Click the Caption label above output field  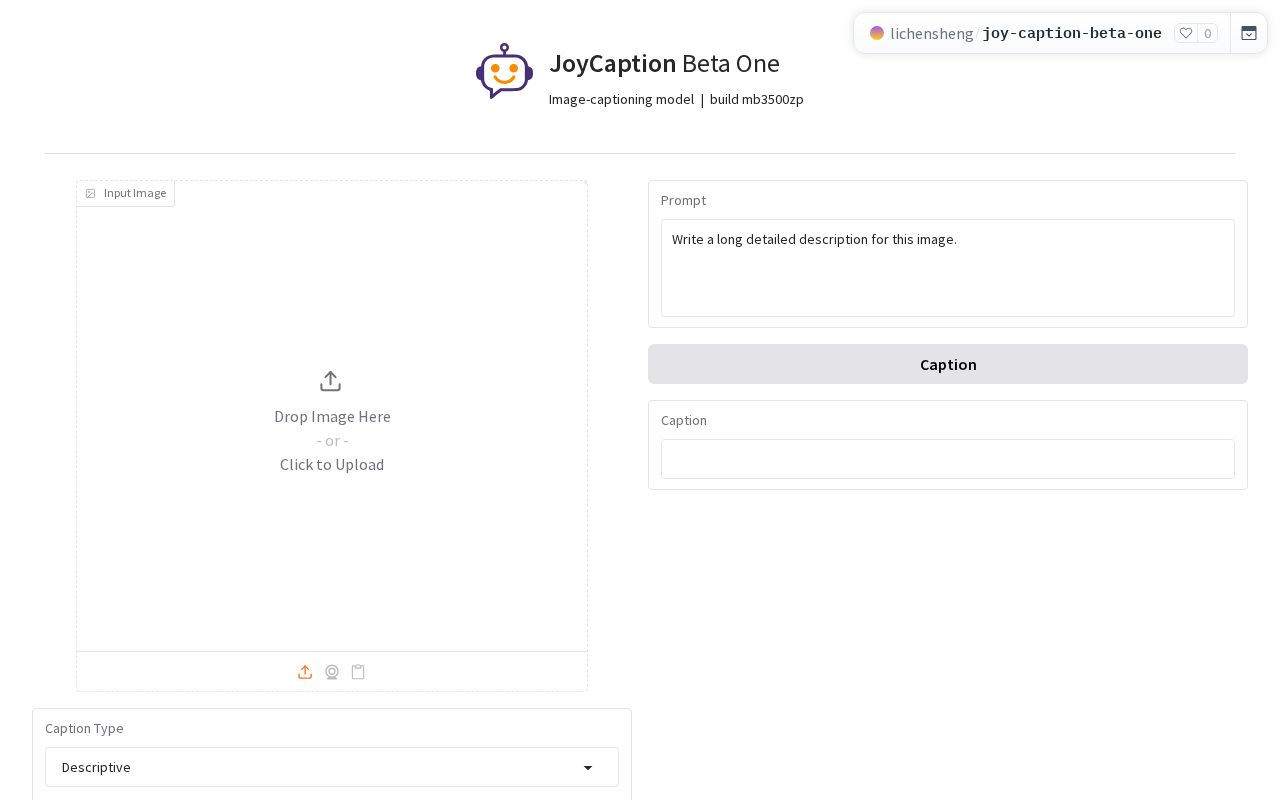pyautogui.click(x=684, y=420)
